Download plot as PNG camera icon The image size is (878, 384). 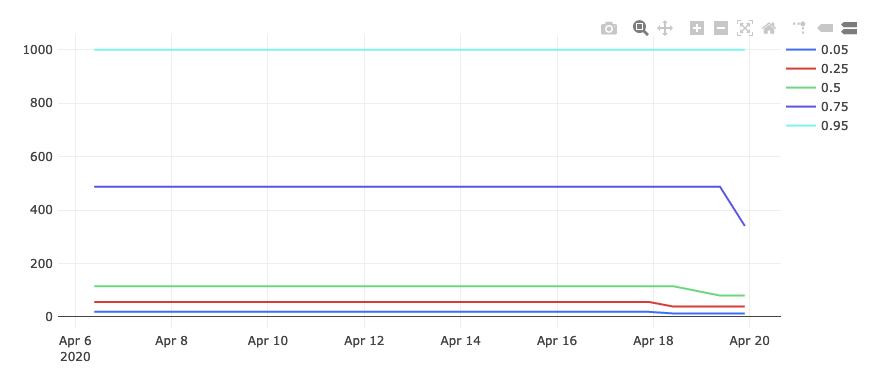coord(609,29)
